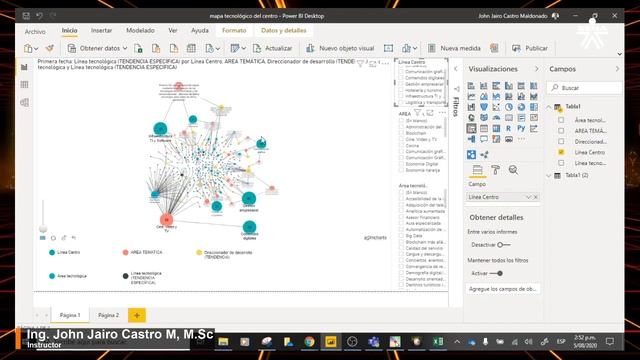
Task: Open Obtener datos dropdown arrow
Action: click(125, 48)
